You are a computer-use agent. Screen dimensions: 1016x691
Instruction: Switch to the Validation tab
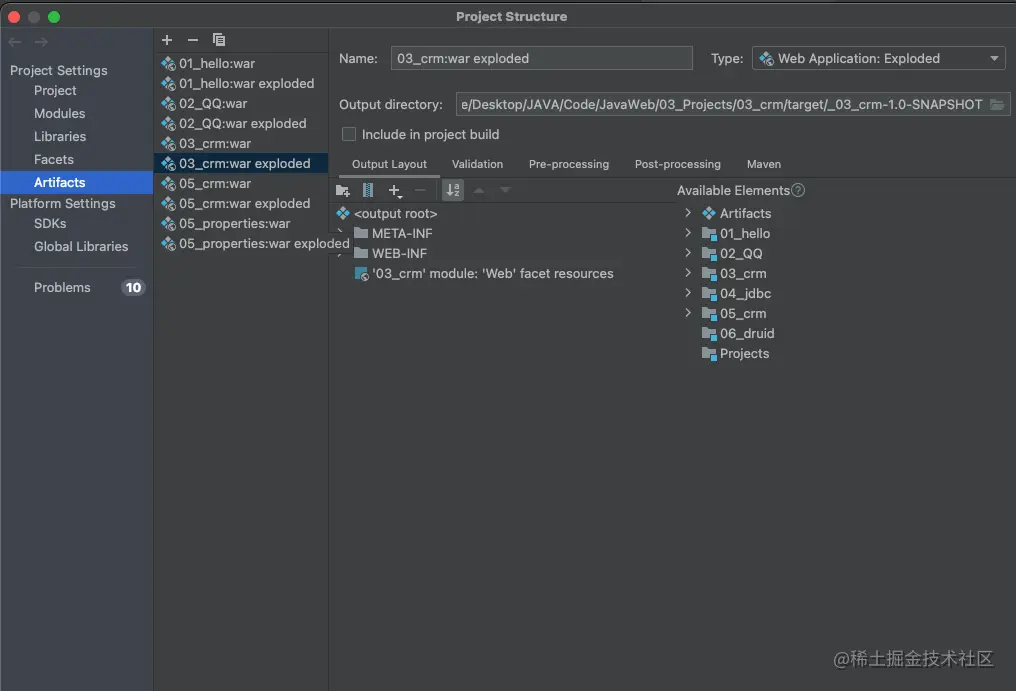pos(477,164)
